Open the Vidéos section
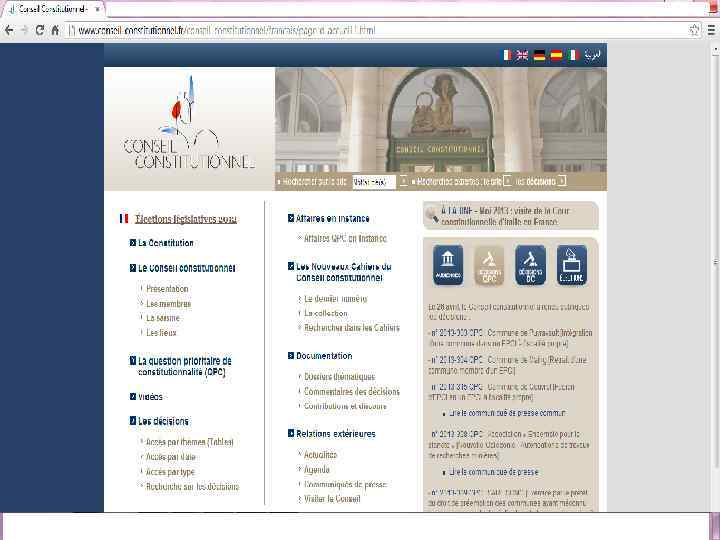Viewport: 720px width, 540px height. click(150, 397)
